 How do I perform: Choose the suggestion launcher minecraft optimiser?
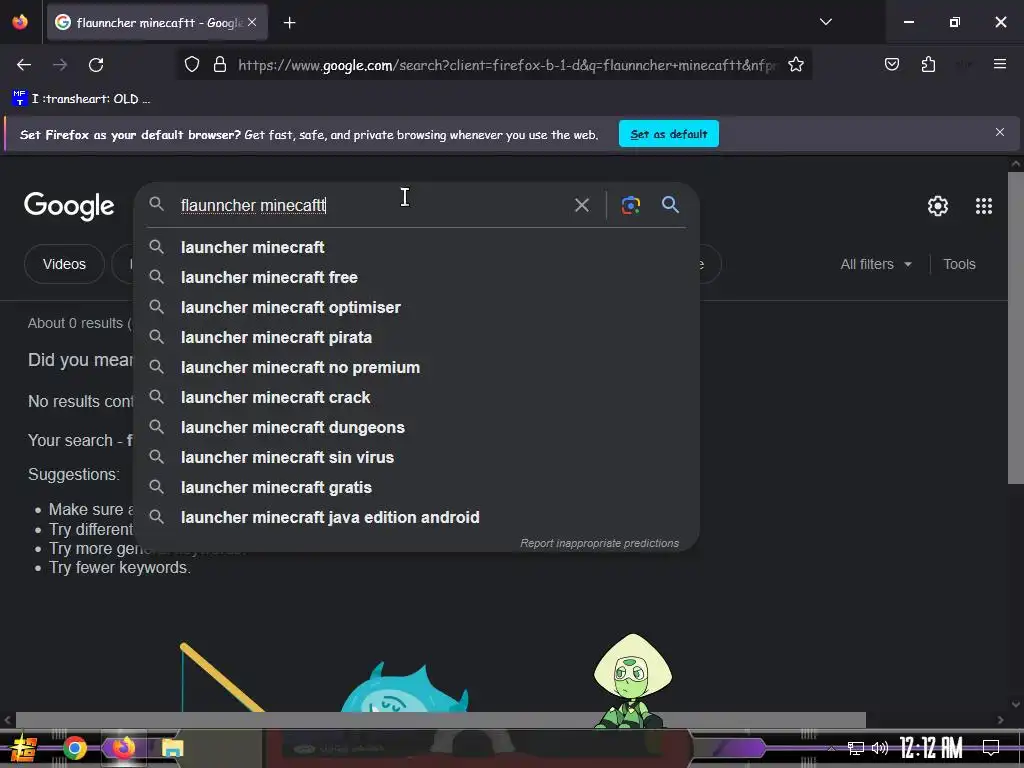tap(417, 307)
